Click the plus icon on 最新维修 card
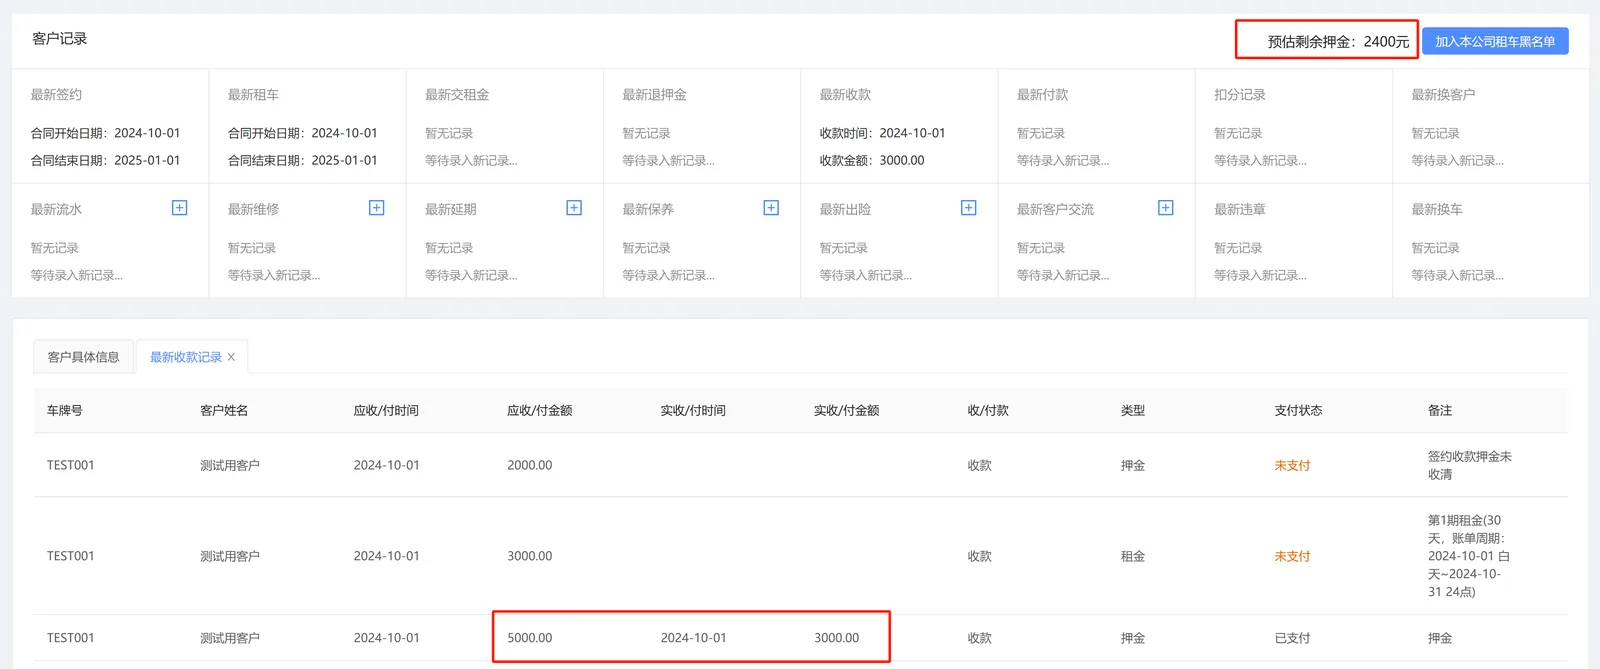 tap(377, 208)
